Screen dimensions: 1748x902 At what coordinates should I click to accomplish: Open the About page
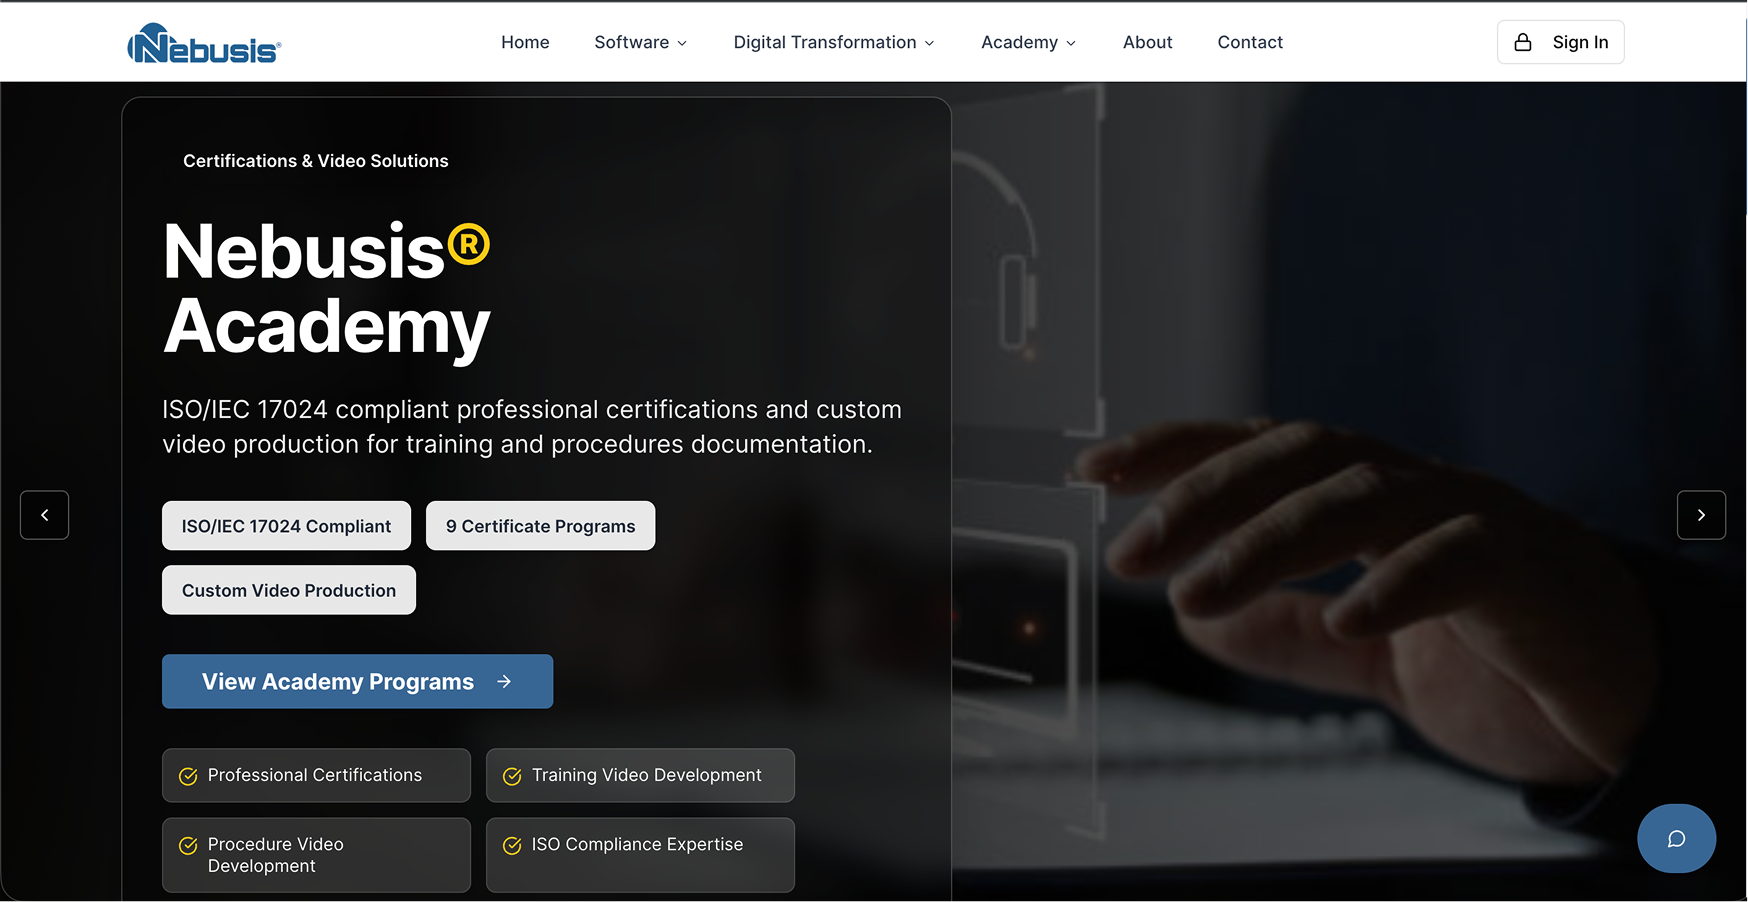pos(1147,42)
